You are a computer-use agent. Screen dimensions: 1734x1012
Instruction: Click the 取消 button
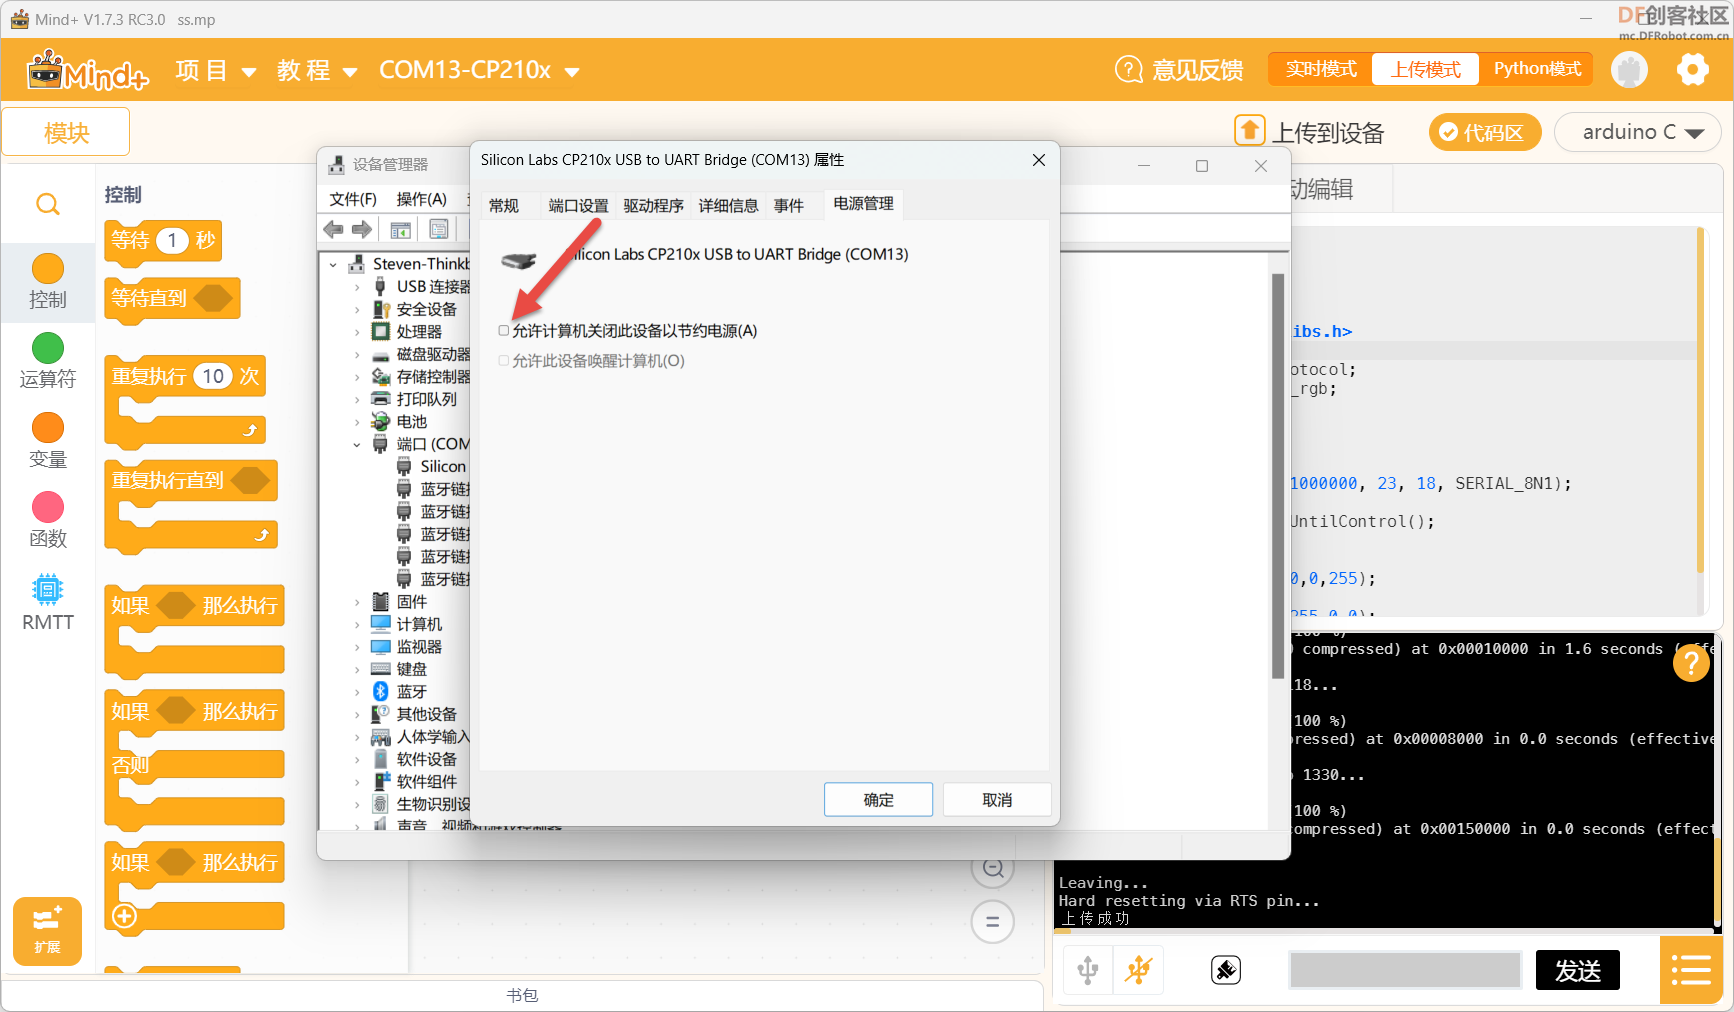pyautogui.click(x=997, y=799)
